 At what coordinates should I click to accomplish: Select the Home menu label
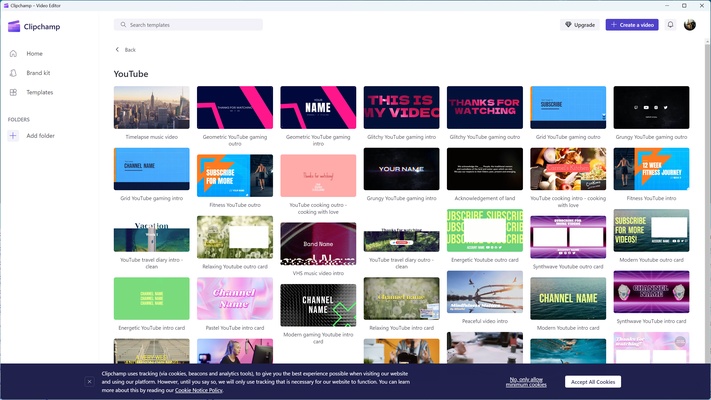click(34, 54)
